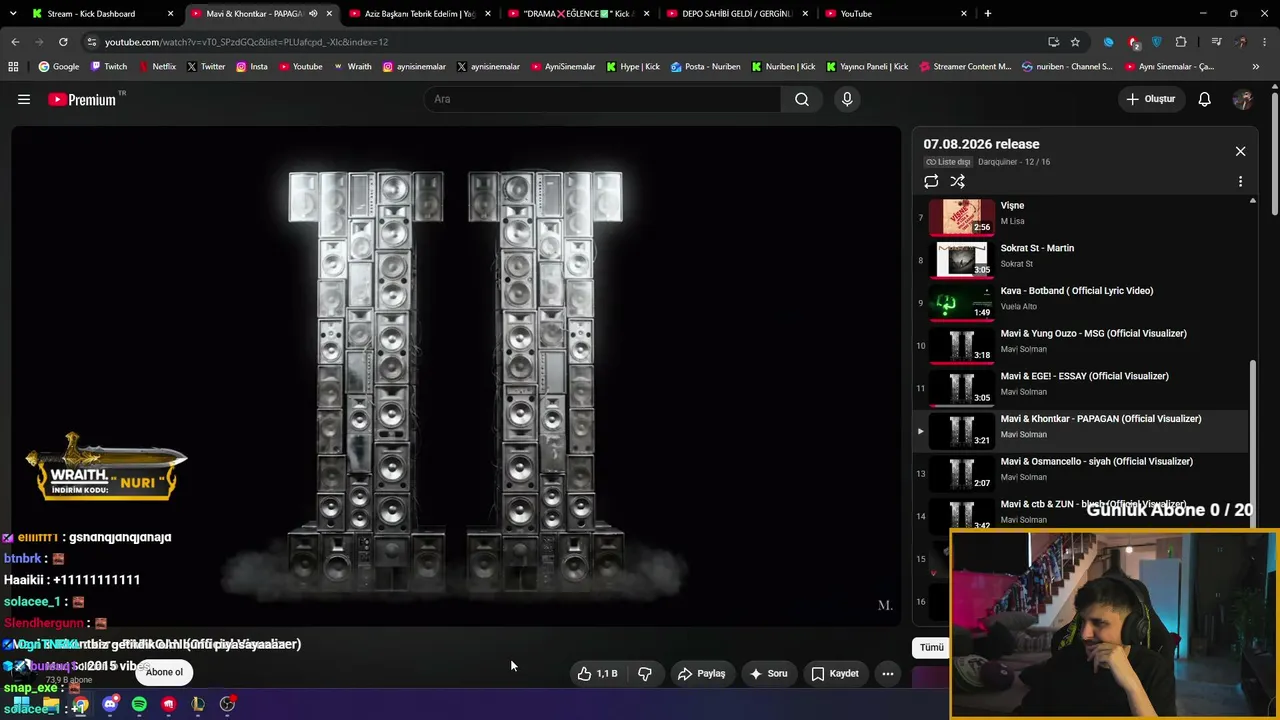Open more actions menu under the video
This screenshot has height=720, width=1280.
[x=888, y=674]
